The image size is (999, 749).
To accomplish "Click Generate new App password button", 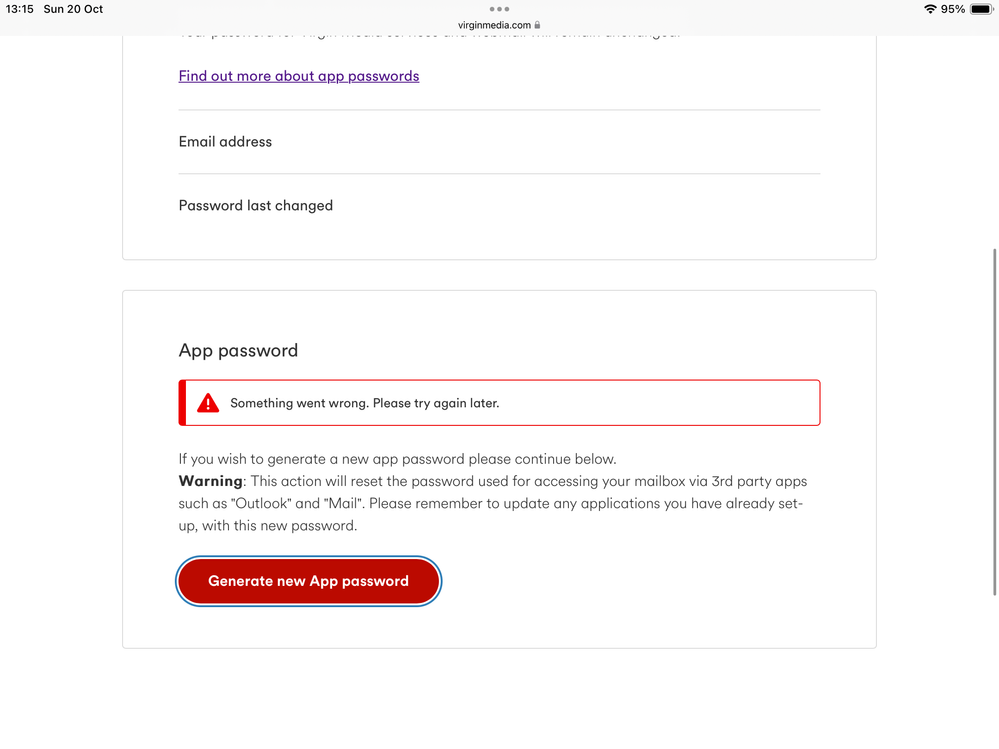I will click(x=308, y=581).
